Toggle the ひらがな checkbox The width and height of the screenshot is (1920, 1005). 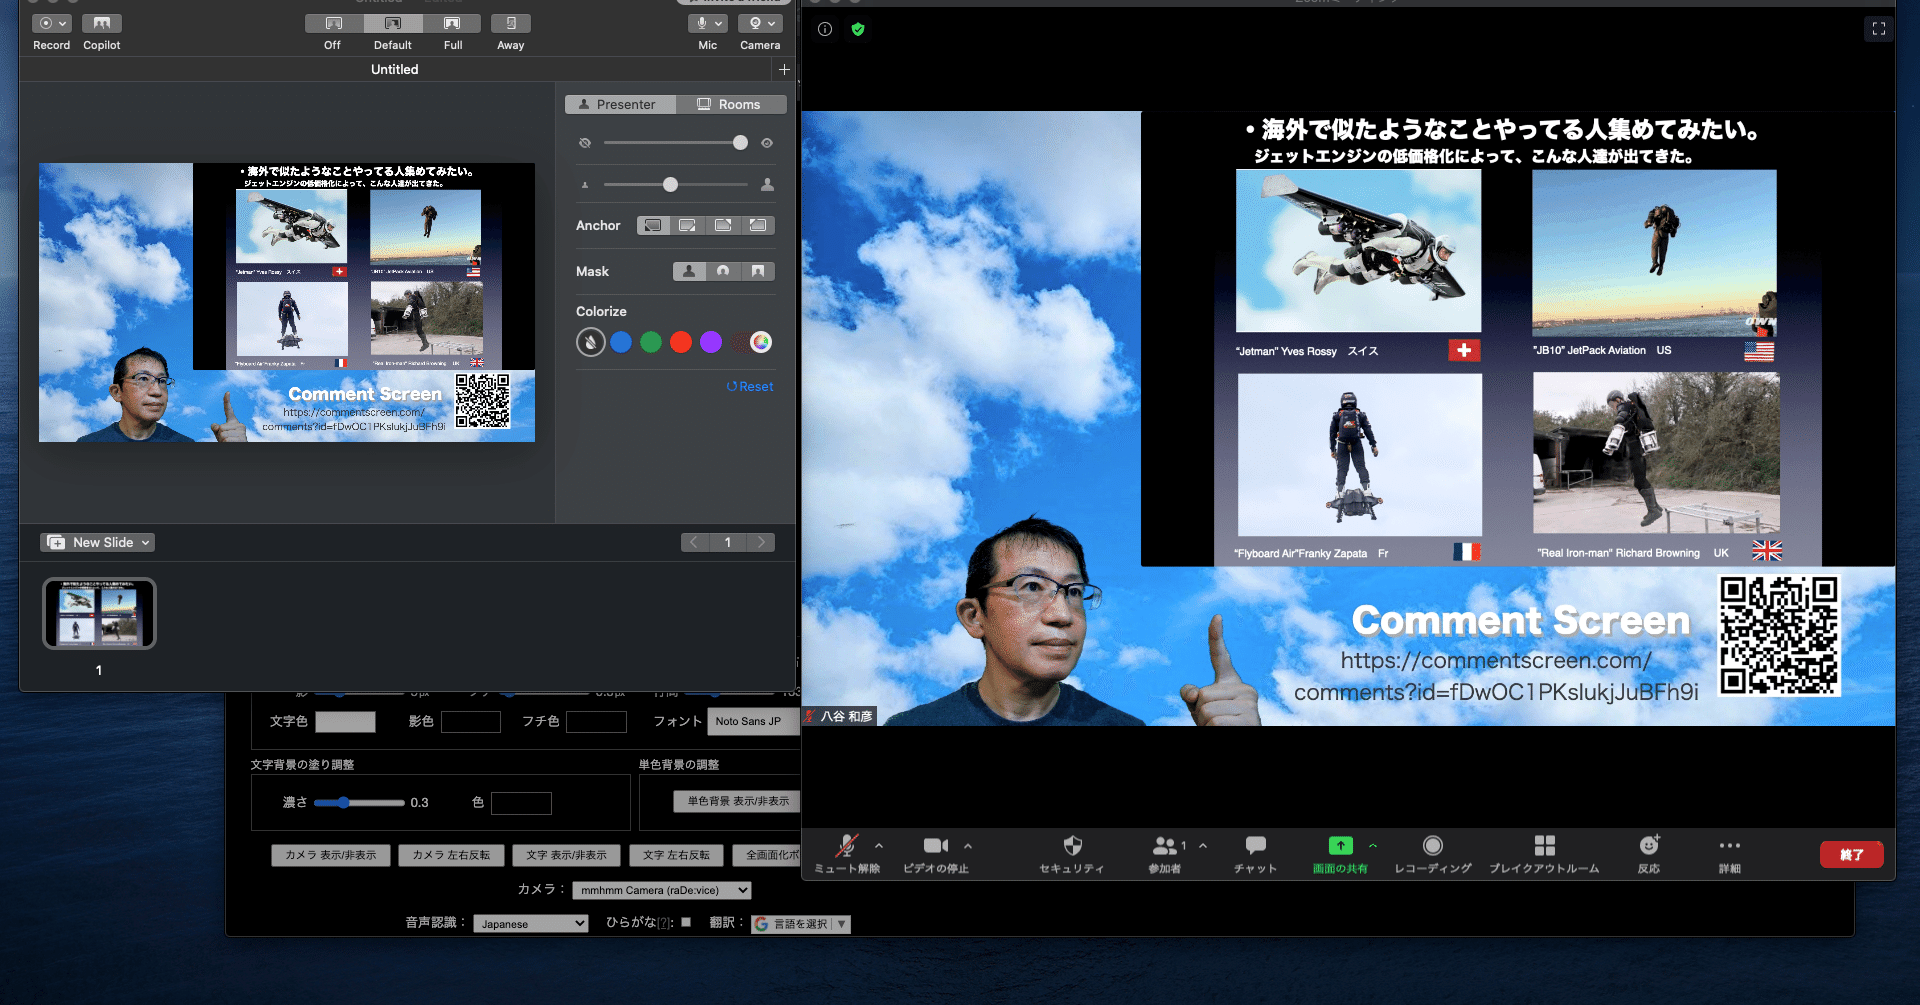point(686,922)
